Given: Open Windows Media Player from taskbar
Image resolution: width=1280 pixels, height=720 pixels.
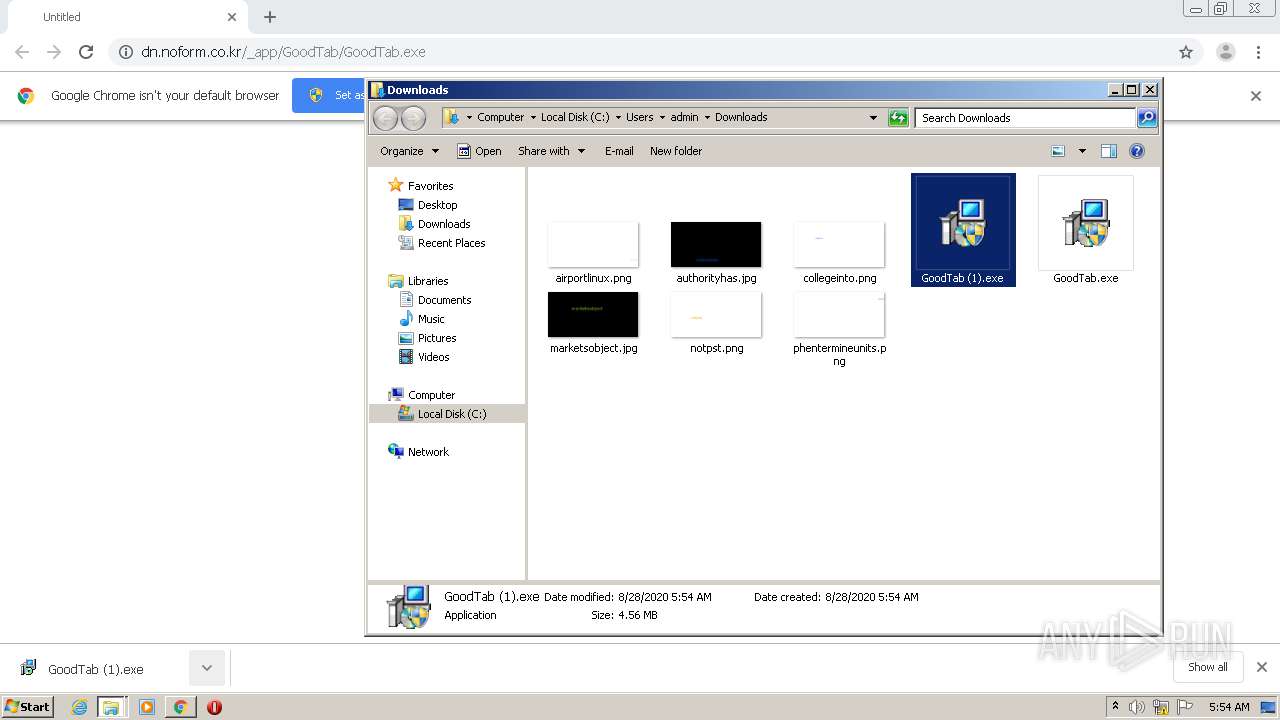Looking at the screenshot, I should pos(147,707).
